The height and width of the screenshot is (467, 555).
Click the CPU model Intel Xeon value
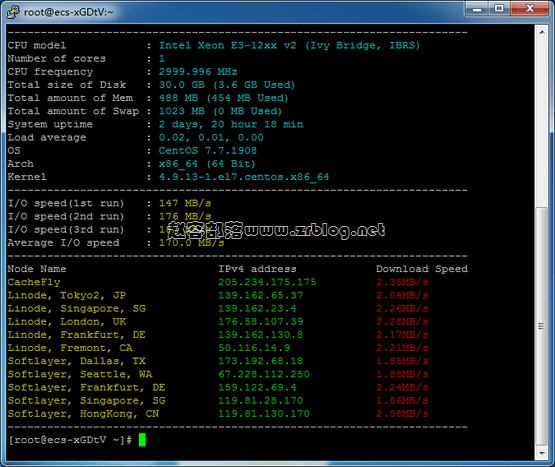(x=289, y=46)
